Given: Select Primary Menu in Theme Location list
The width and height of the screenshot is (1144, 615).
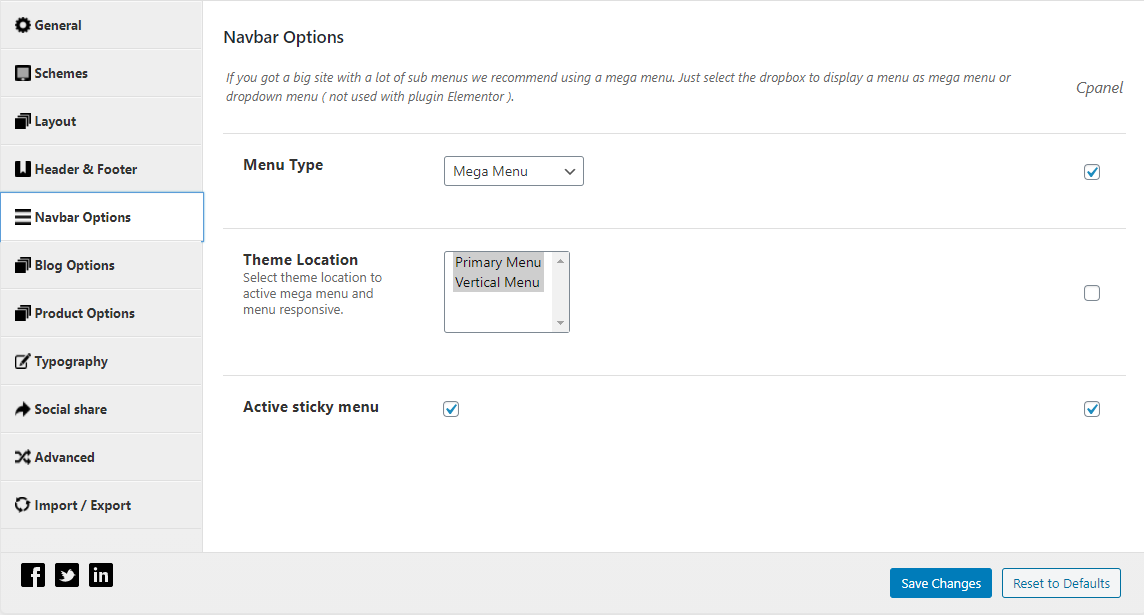Looking at the screenshot, I should 498,262.
